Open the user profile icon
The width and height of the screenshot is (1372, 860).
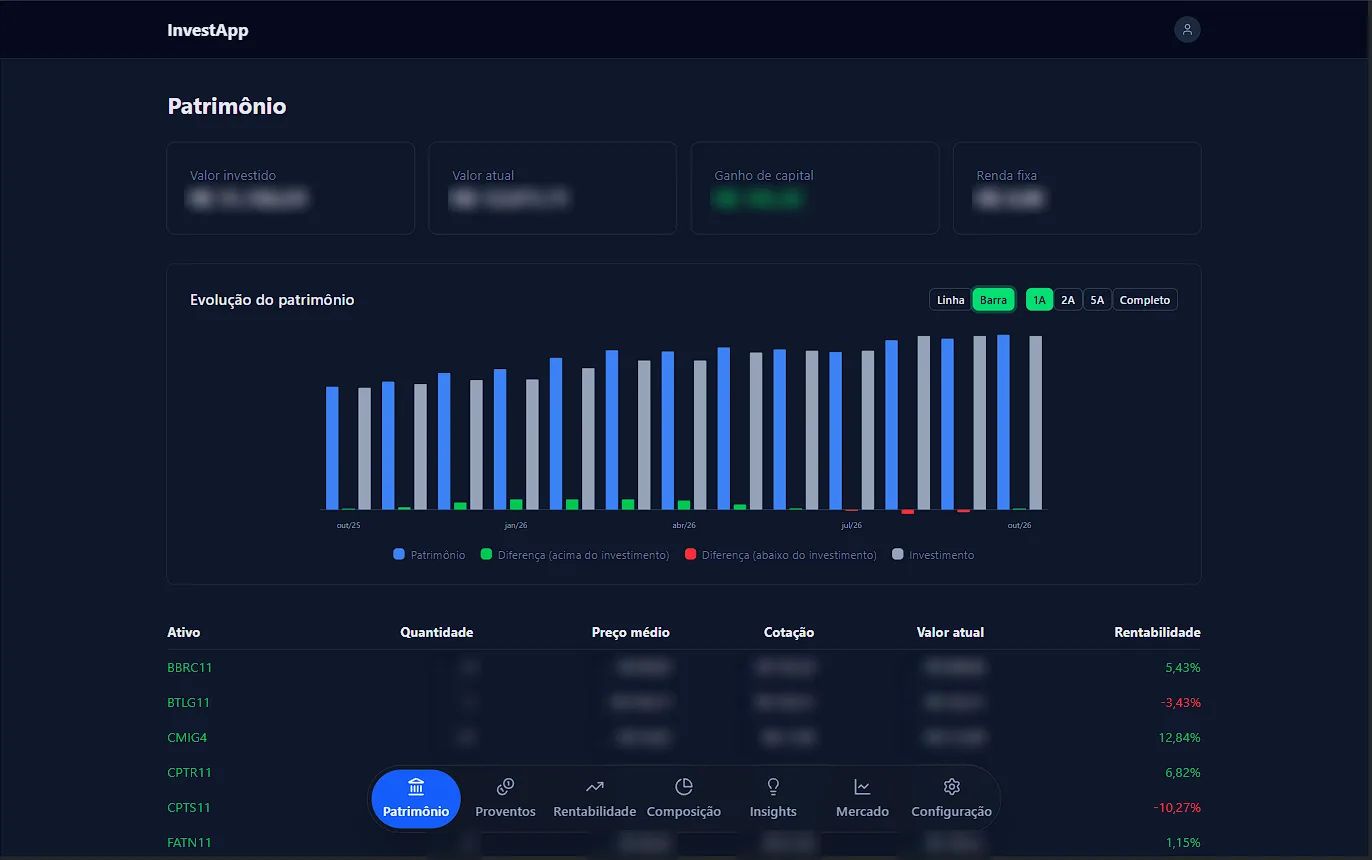pyautogui.click(x=1187, y=30)
